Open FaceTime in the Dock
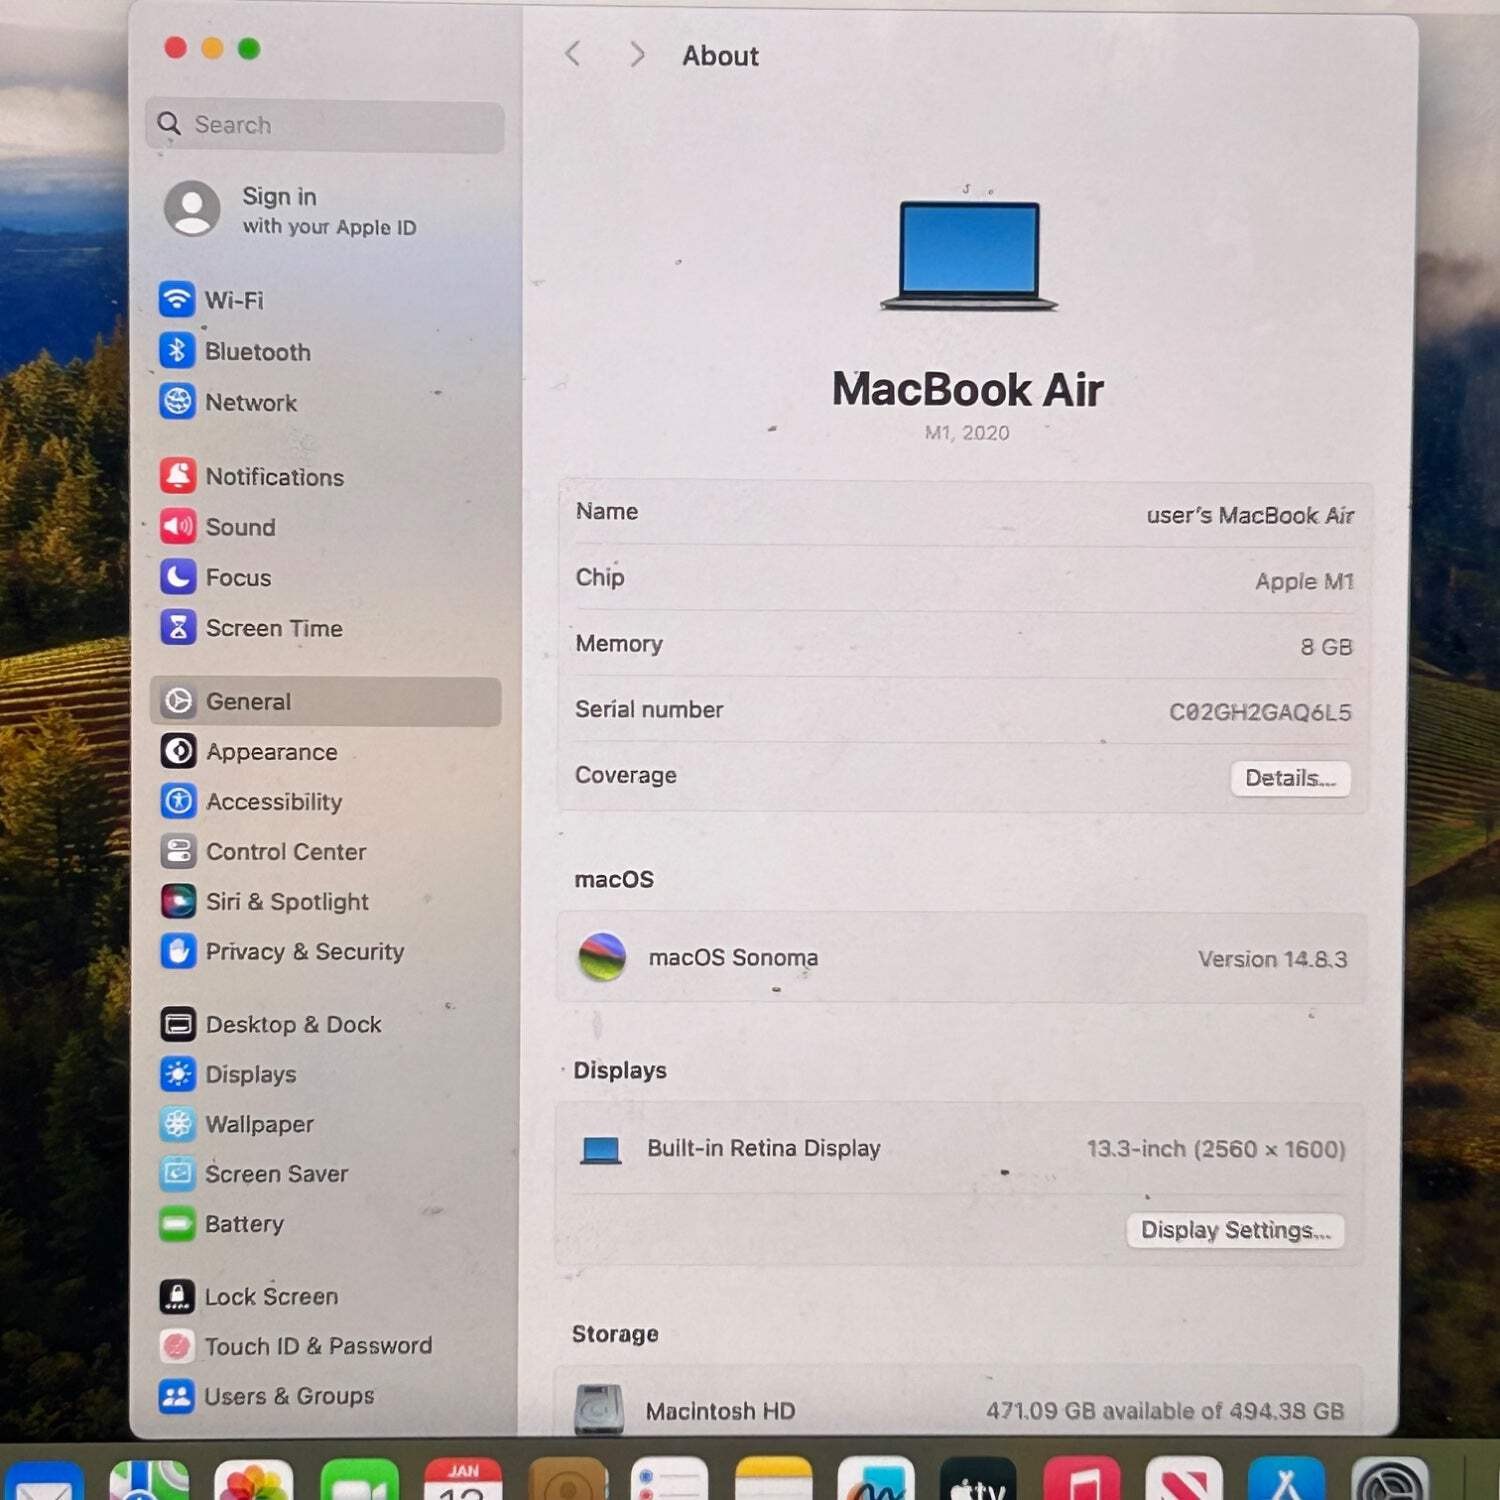 pos(359,1481)
